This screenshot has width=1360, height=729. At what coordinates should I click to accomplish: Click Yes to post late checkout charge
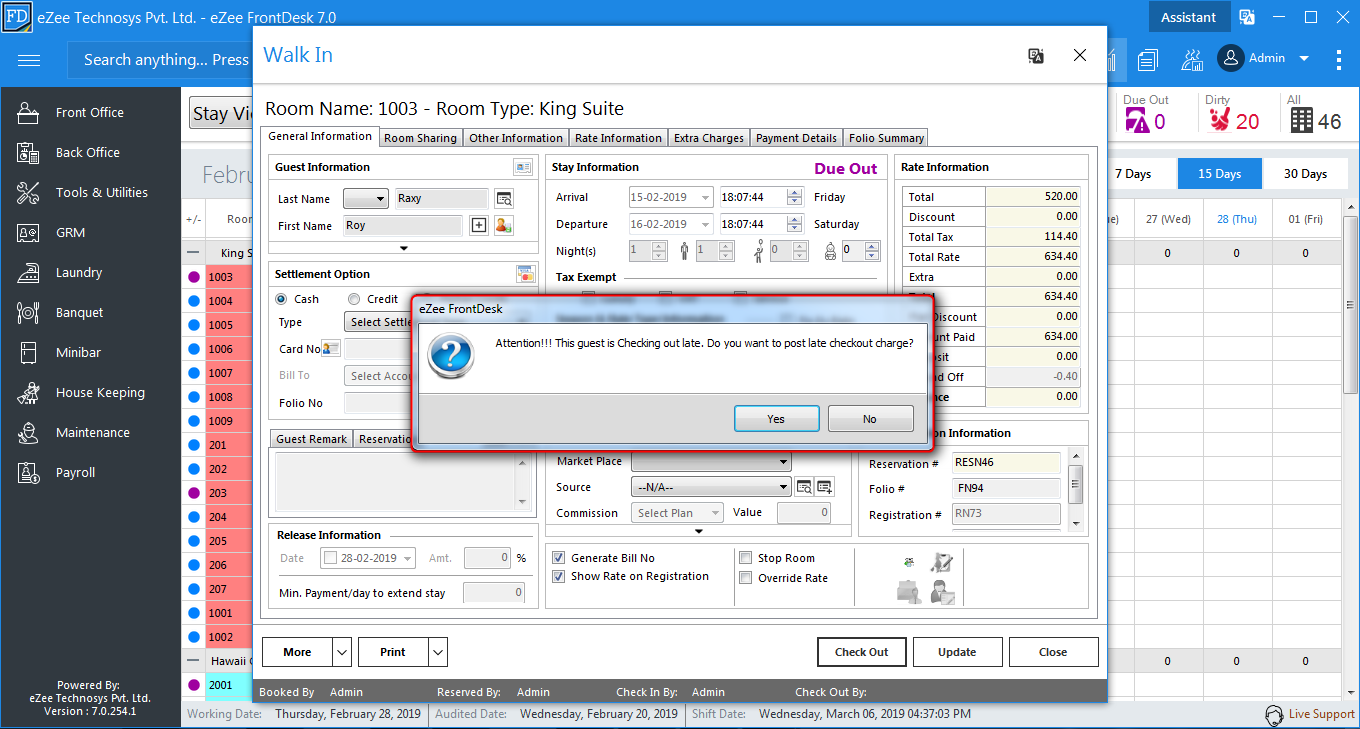776,419
